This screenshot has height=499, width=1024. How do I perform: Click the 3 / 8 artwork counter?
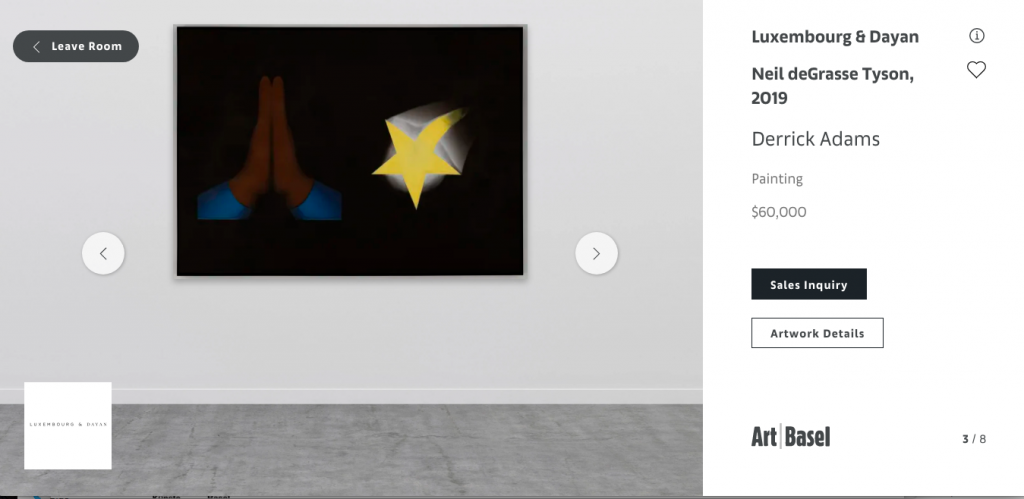(974, 439)
